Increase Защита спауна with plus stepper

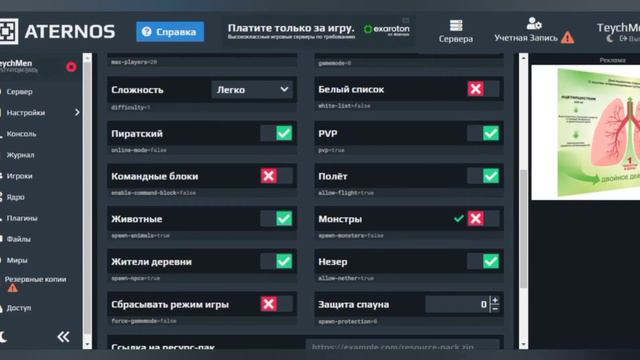tap(495, 300)
